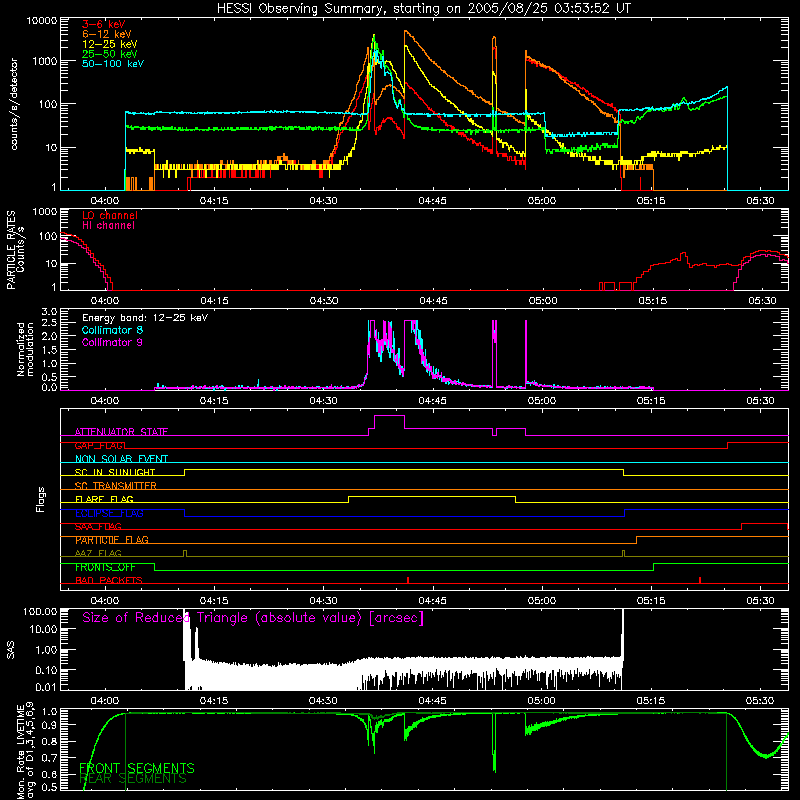Select the GAP_FLAG label
Screen dimensions: 800x800
coord(100,445)
